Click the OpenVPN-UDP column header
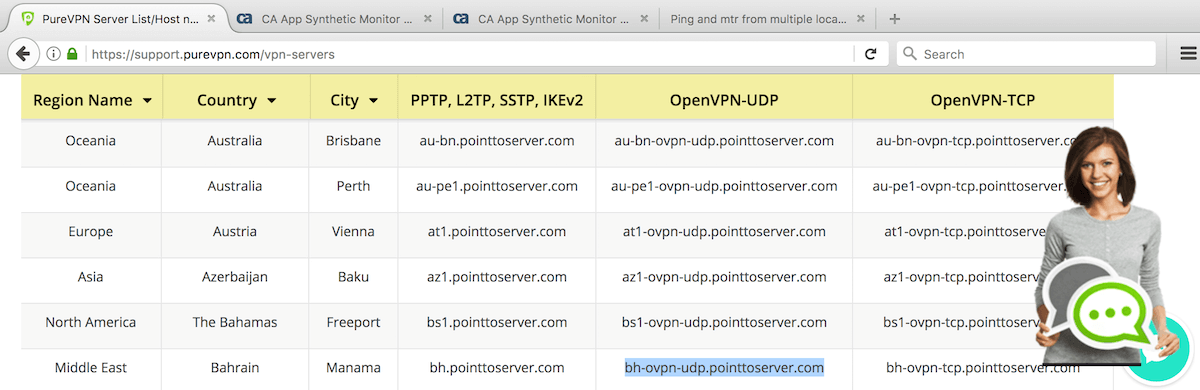The image size is (1200, 390). point(724,100)
